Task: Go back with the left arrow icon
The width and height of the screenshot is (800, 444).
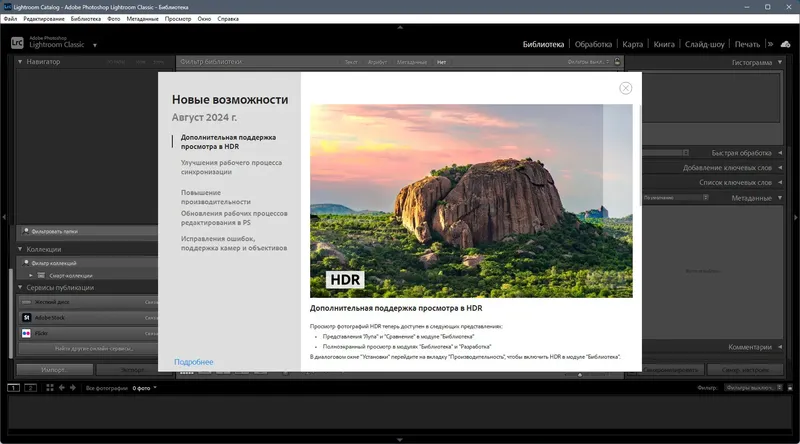Action: pos(62,388)
